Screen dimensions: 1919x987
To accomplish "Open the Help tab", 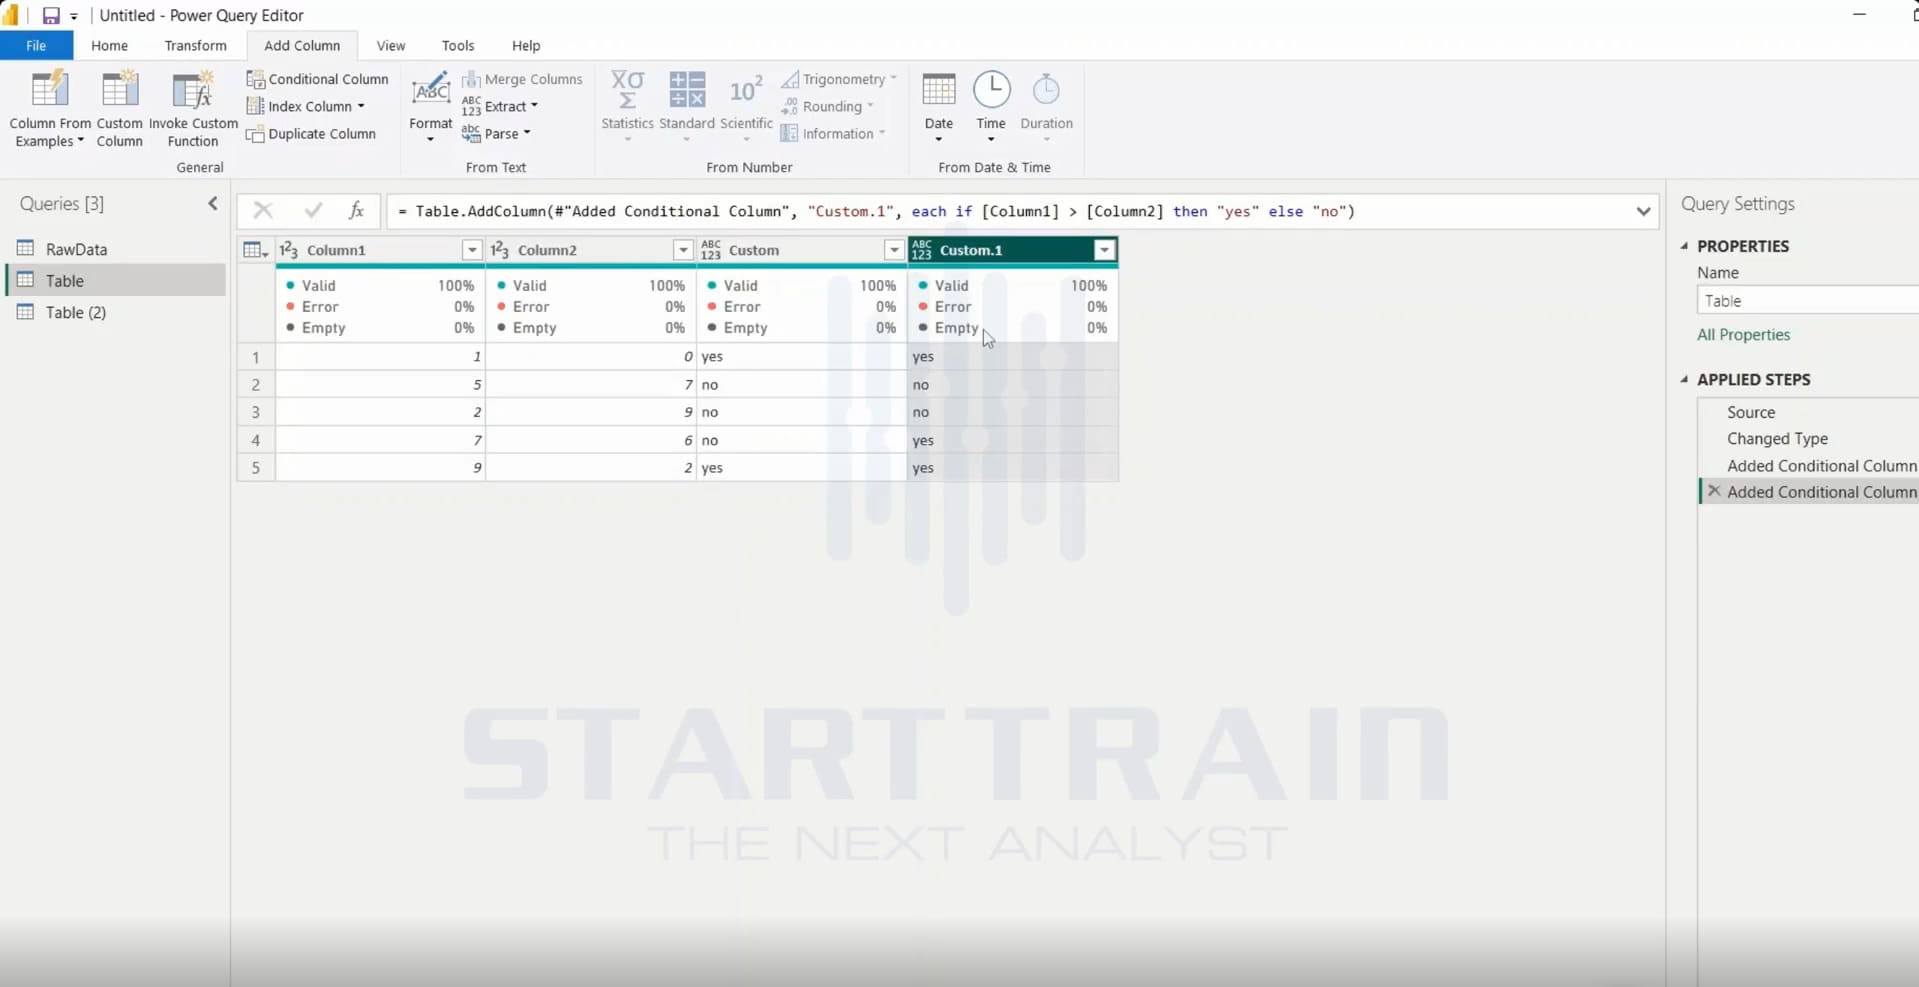I will [x=526, y=46].
